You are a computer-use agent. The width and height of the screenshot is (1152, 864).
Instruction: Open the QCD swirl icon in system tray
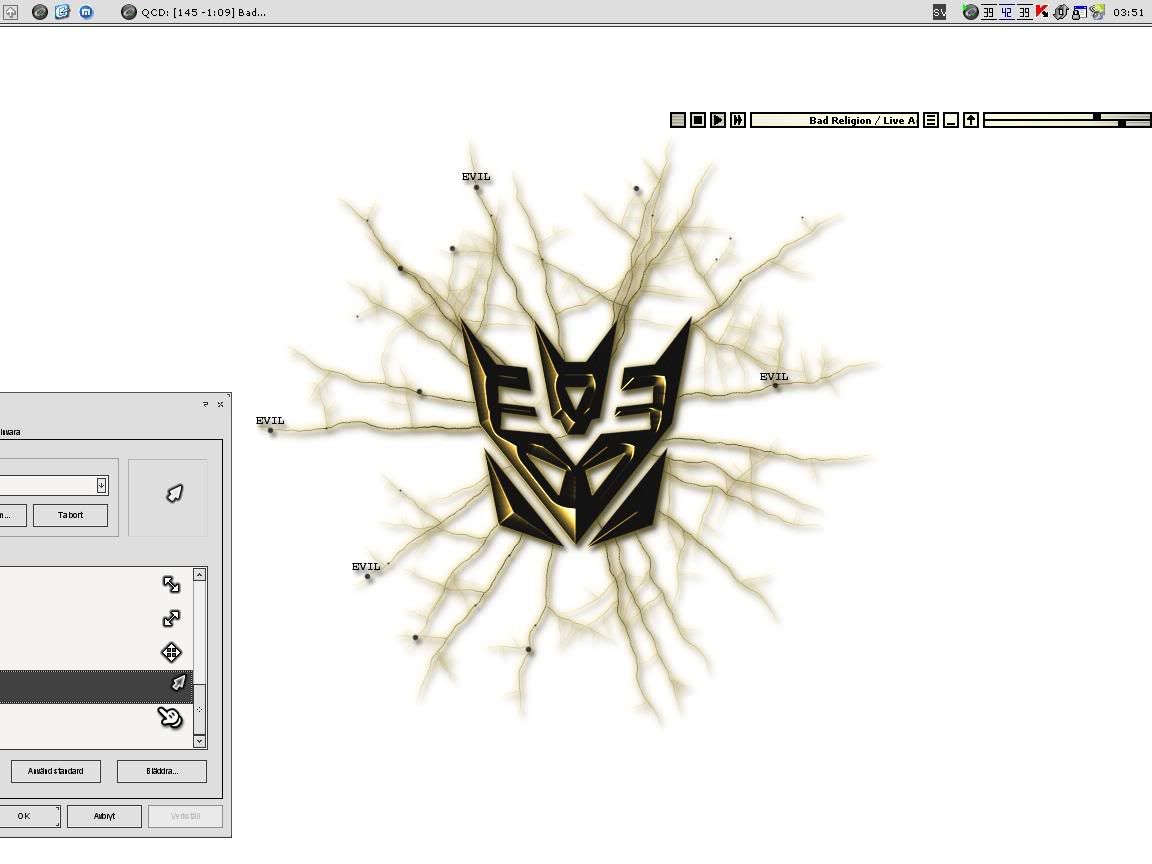970,12
